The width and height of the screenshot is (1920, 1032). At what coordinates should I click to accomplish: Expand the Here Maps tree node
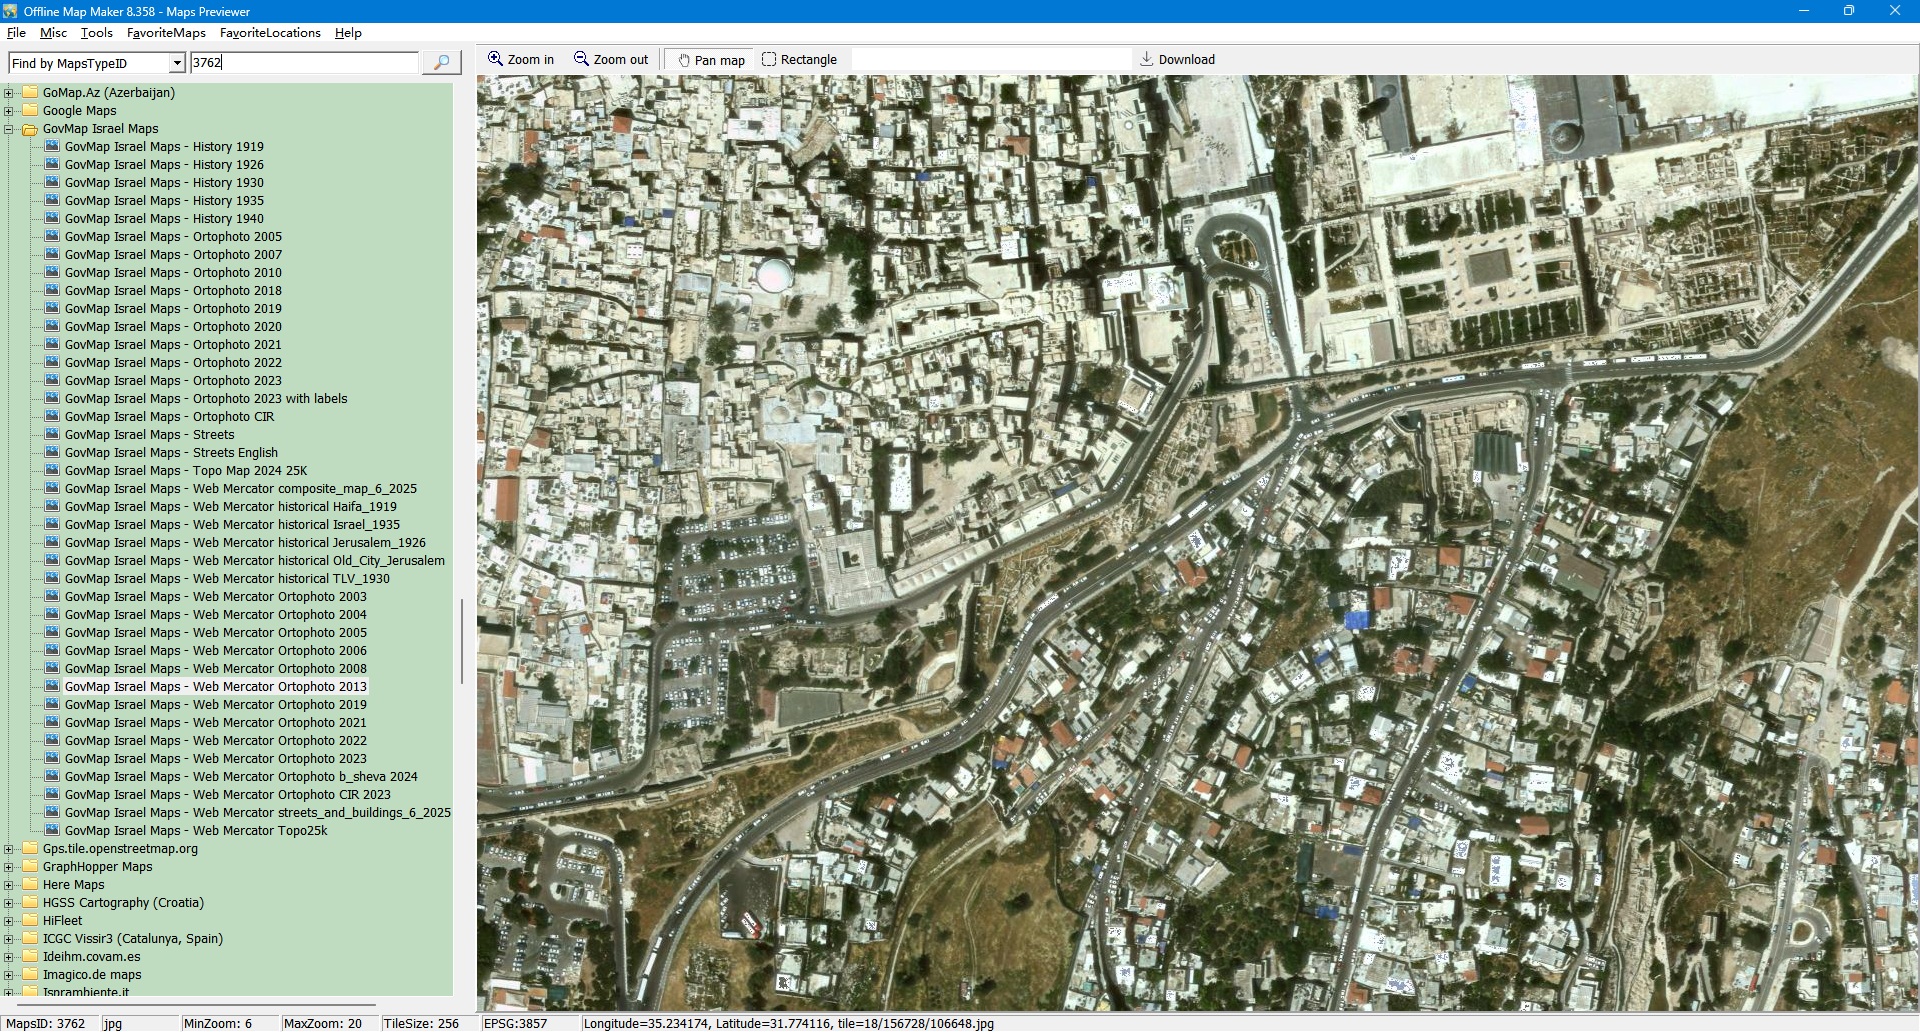pyautogui.click(x=9, y=885)
